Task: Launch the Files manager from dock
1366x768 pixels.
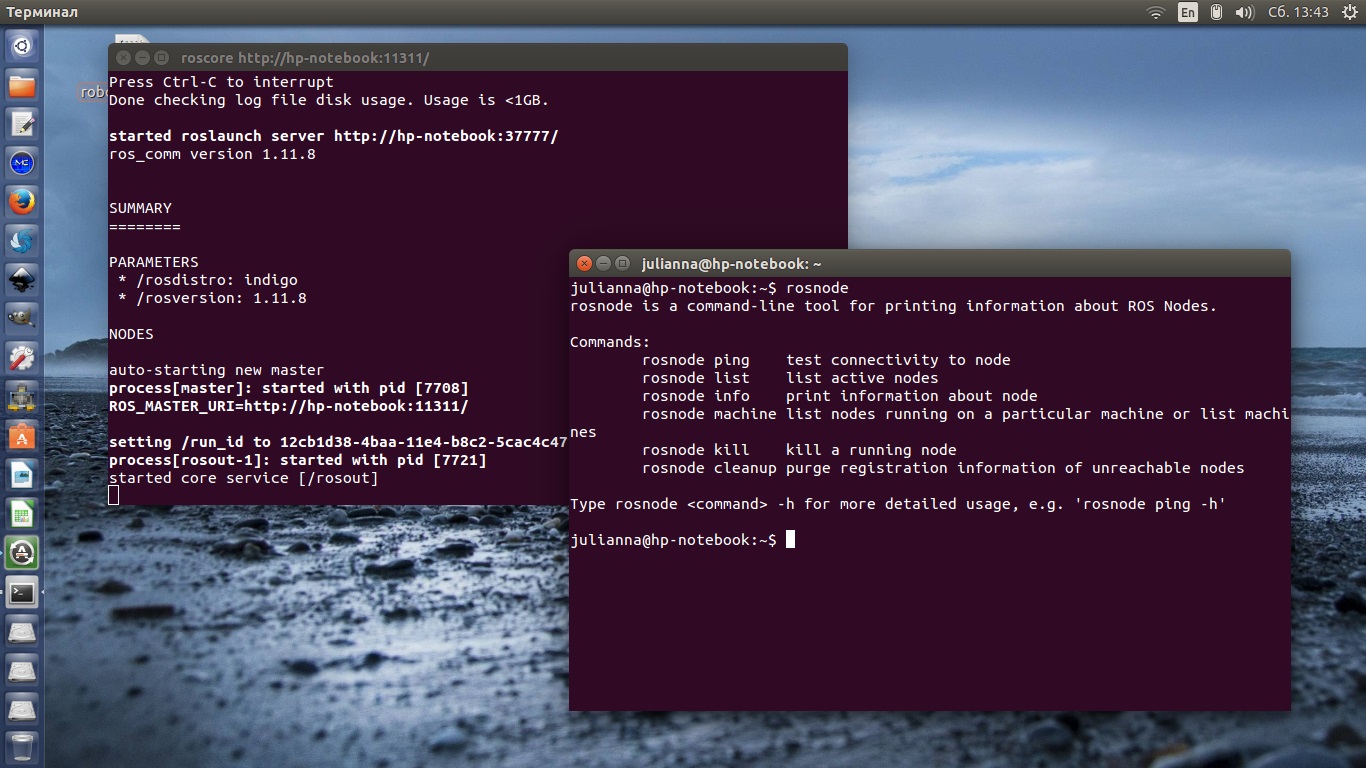Action: [22, 85]
